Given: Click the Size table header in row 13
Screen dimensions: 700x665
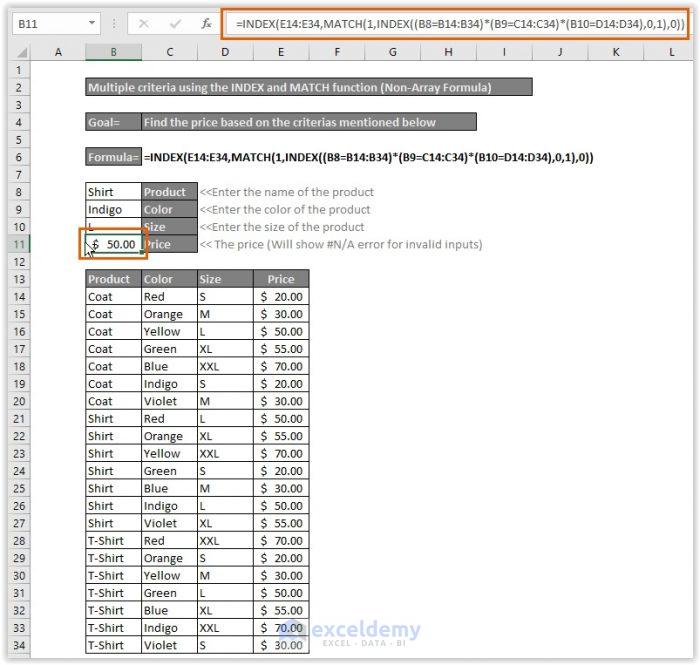Looking at the screenshot, I should coord(225,279).
